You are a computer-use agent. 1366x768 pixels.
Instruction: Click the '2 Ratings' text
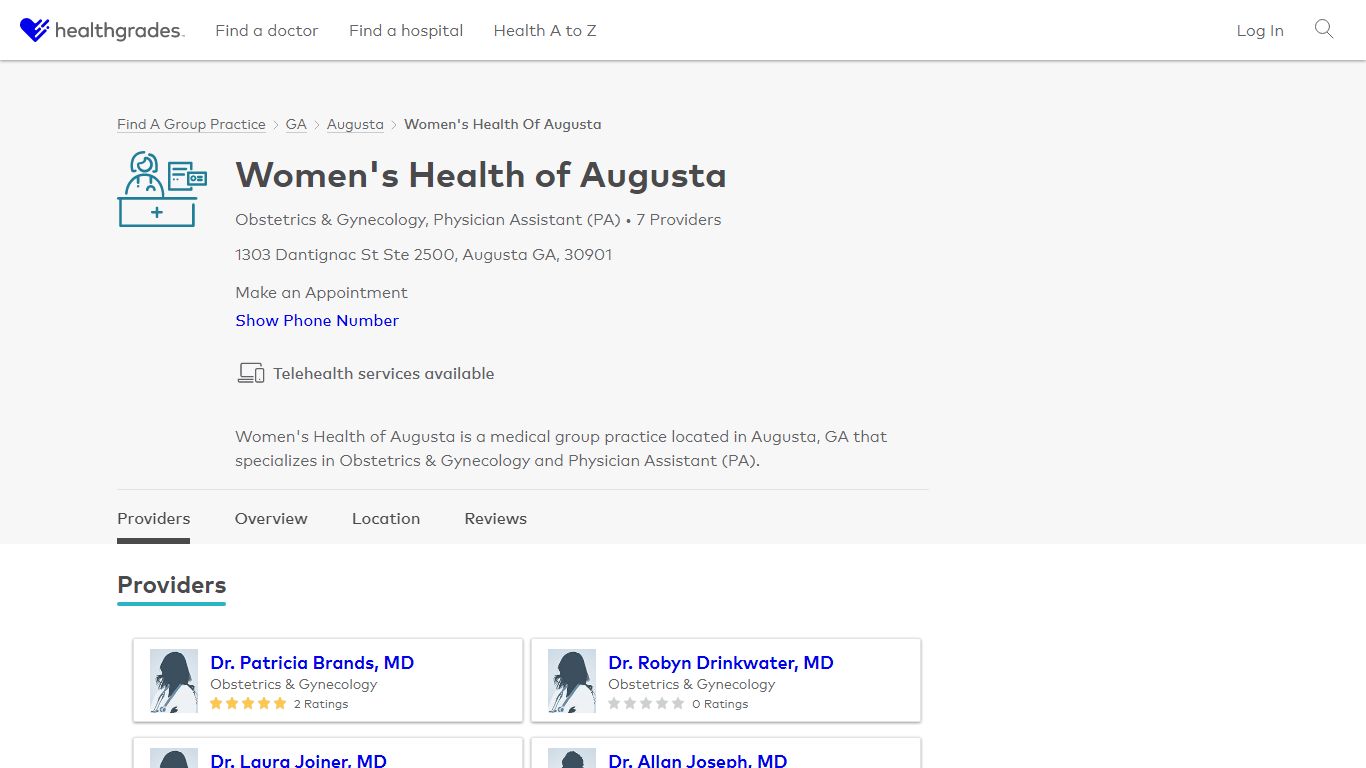click(321, 704)
